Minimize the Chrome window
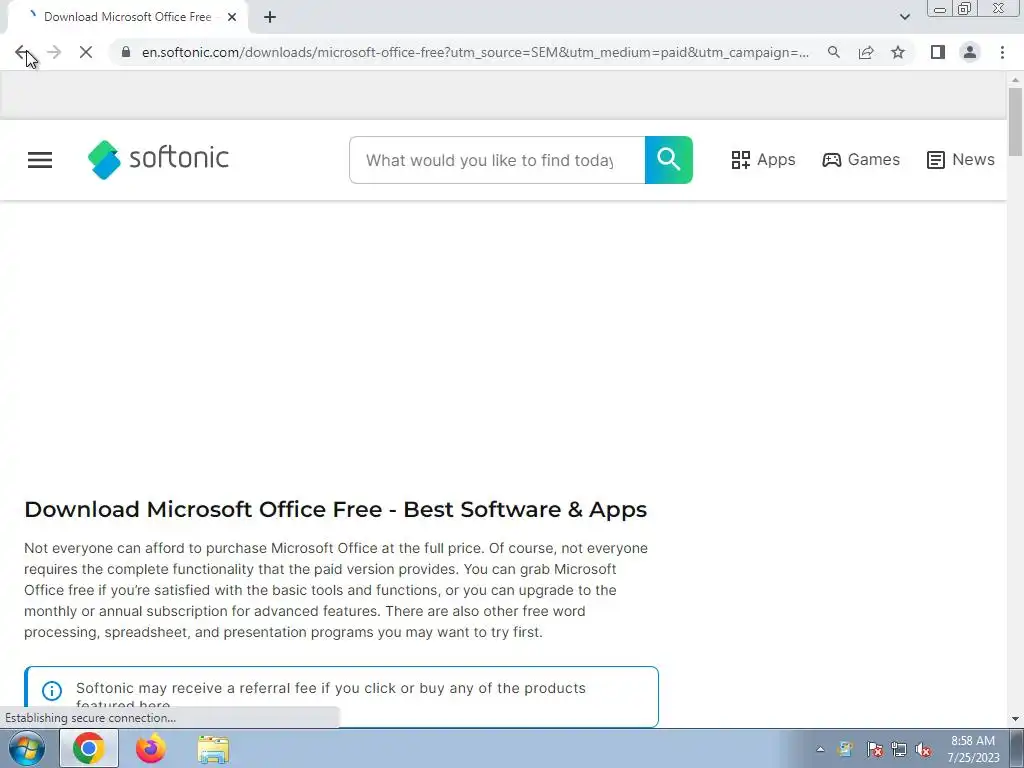Image resolution: width=1024 pixels, height=768 pixels. tap(940, 9)
